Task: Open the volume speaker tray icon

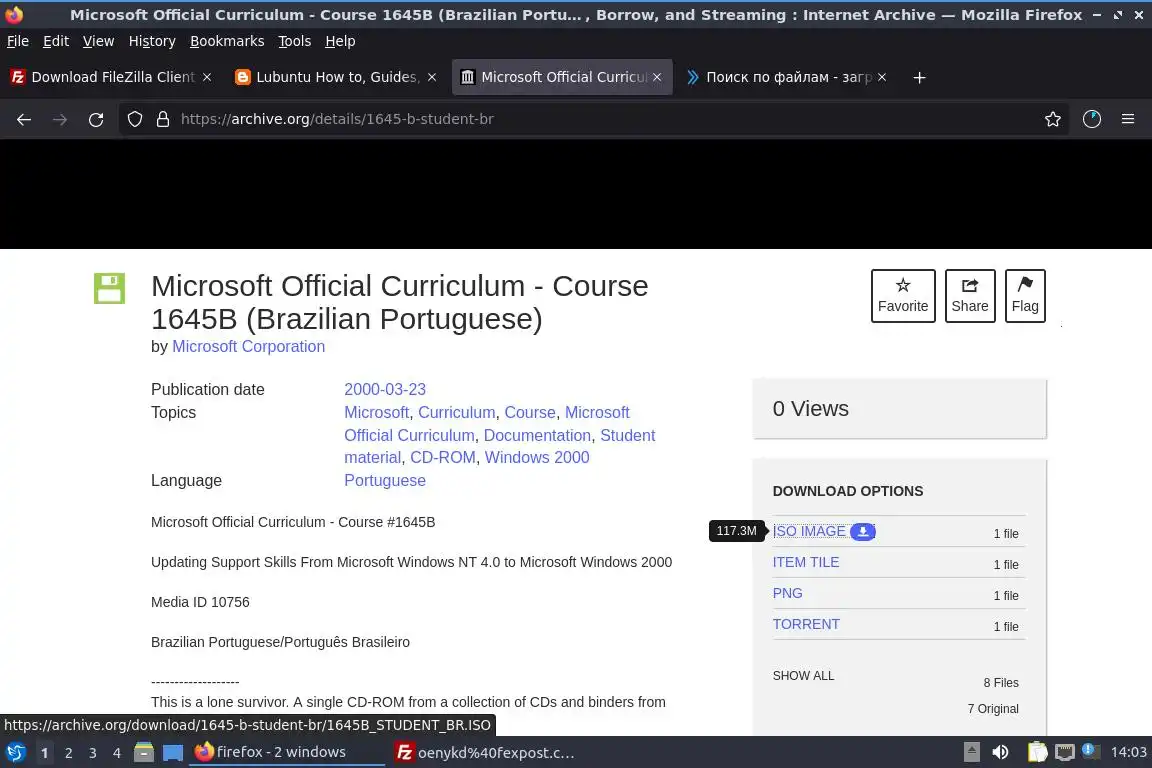Action: 1000,752
